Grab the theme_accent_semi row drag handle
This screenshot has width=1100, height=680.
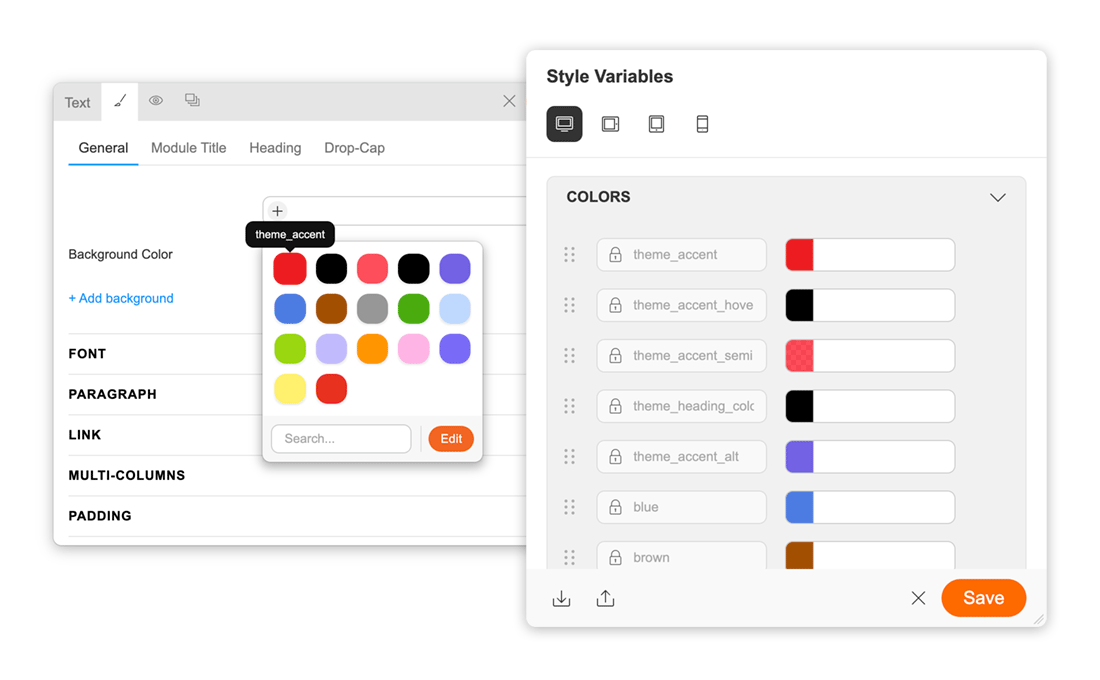(x=570, y=356)
